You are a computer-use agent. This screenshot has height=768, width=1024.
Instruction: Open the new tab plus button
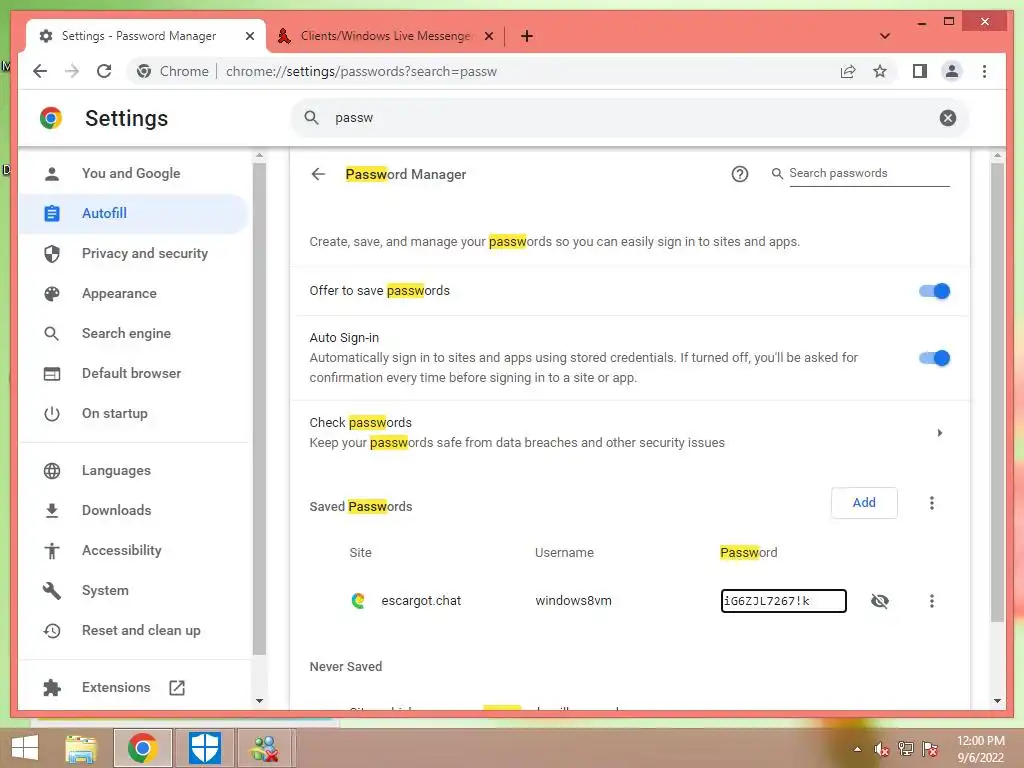(x=527, y=36)
